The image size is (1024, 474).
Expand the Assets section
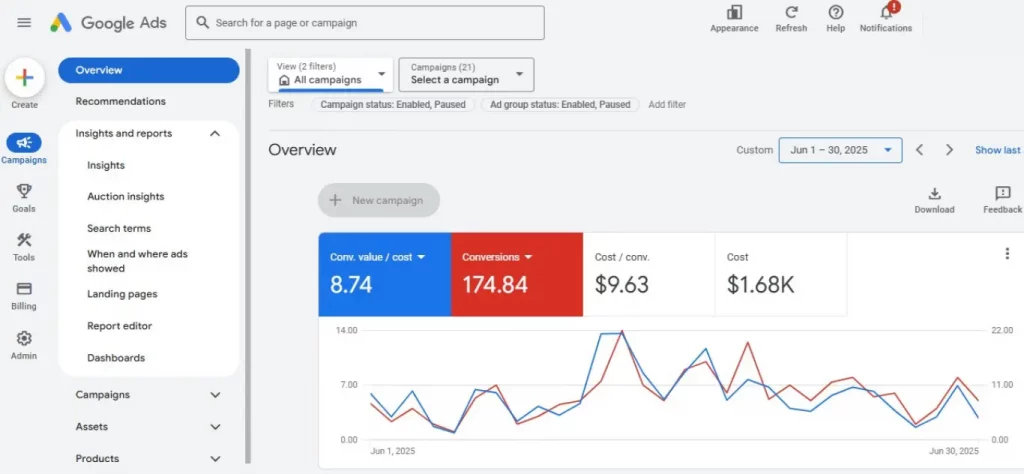coord(215,427)
